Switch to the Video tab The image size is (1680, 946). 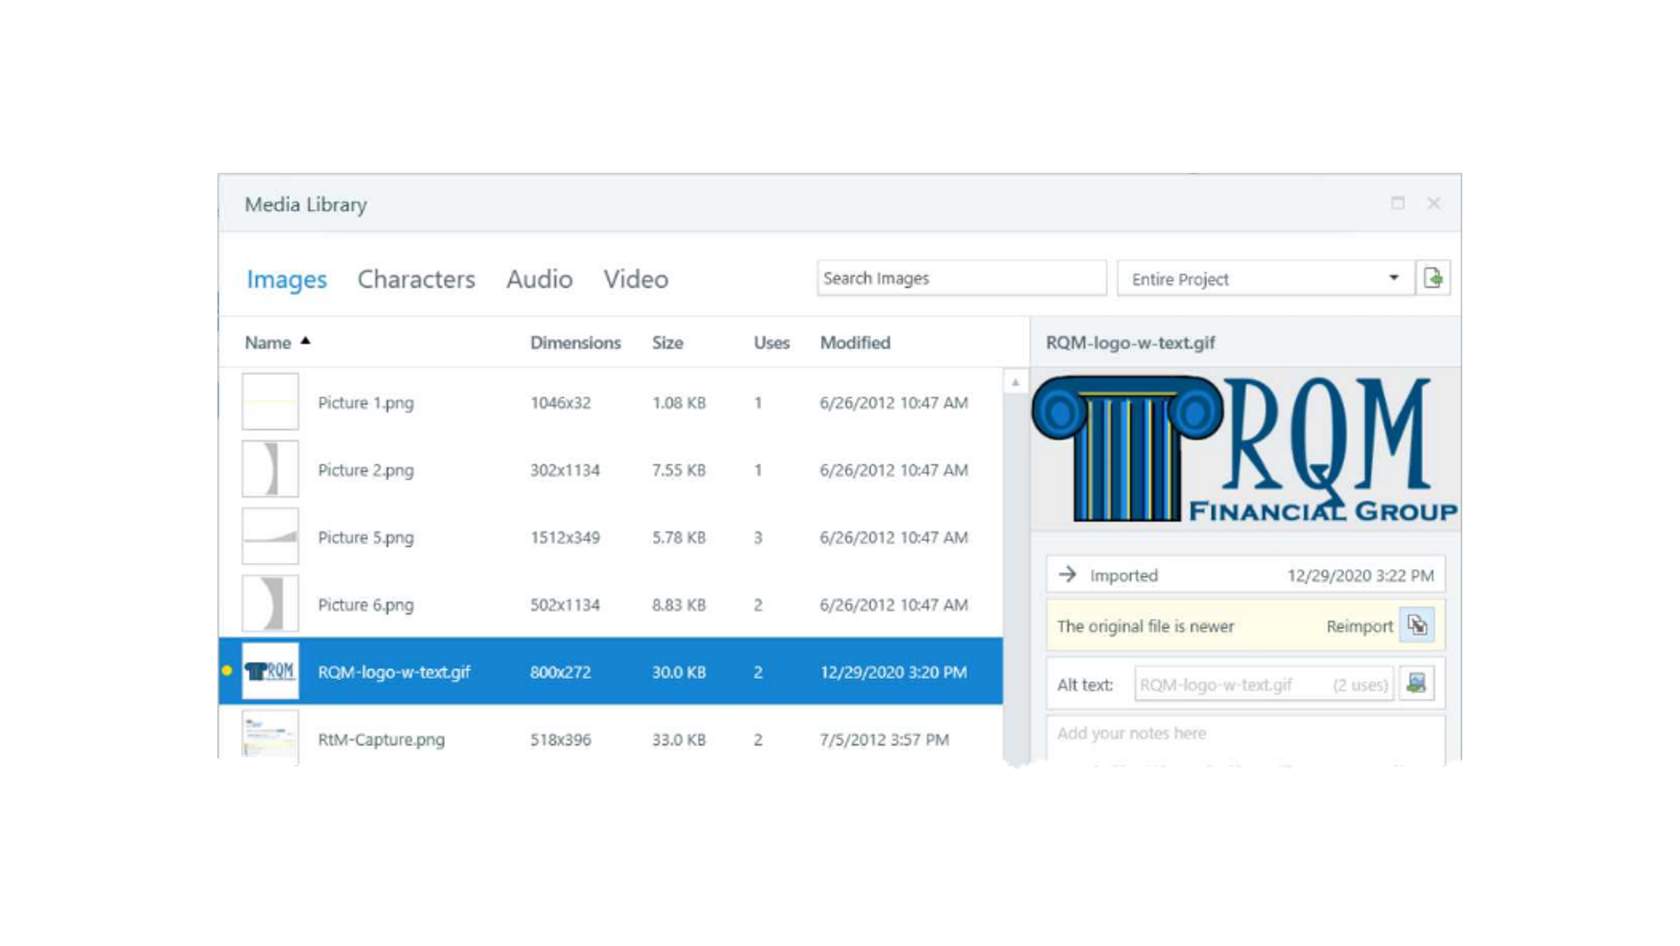pos(636,279)
